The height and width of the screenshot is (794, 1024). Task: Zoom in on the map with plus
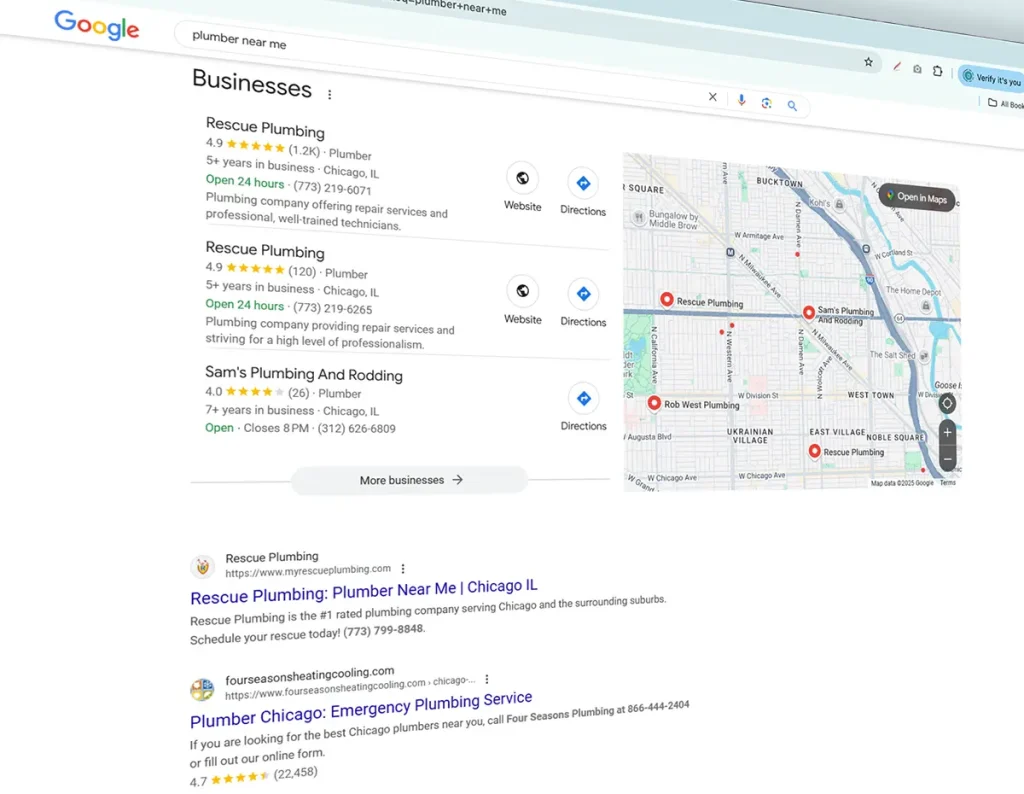[948, 432]
